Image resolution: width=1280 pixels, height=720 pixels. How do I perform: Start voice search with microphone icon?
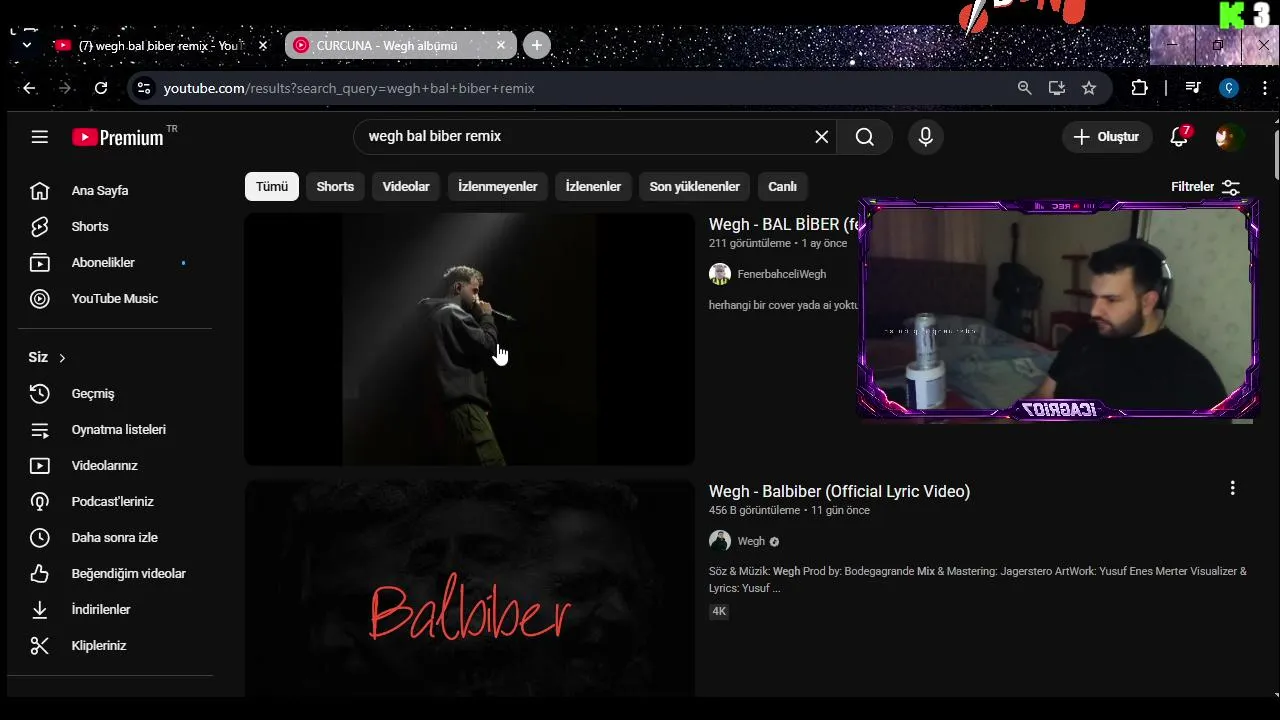pos(926,137)
